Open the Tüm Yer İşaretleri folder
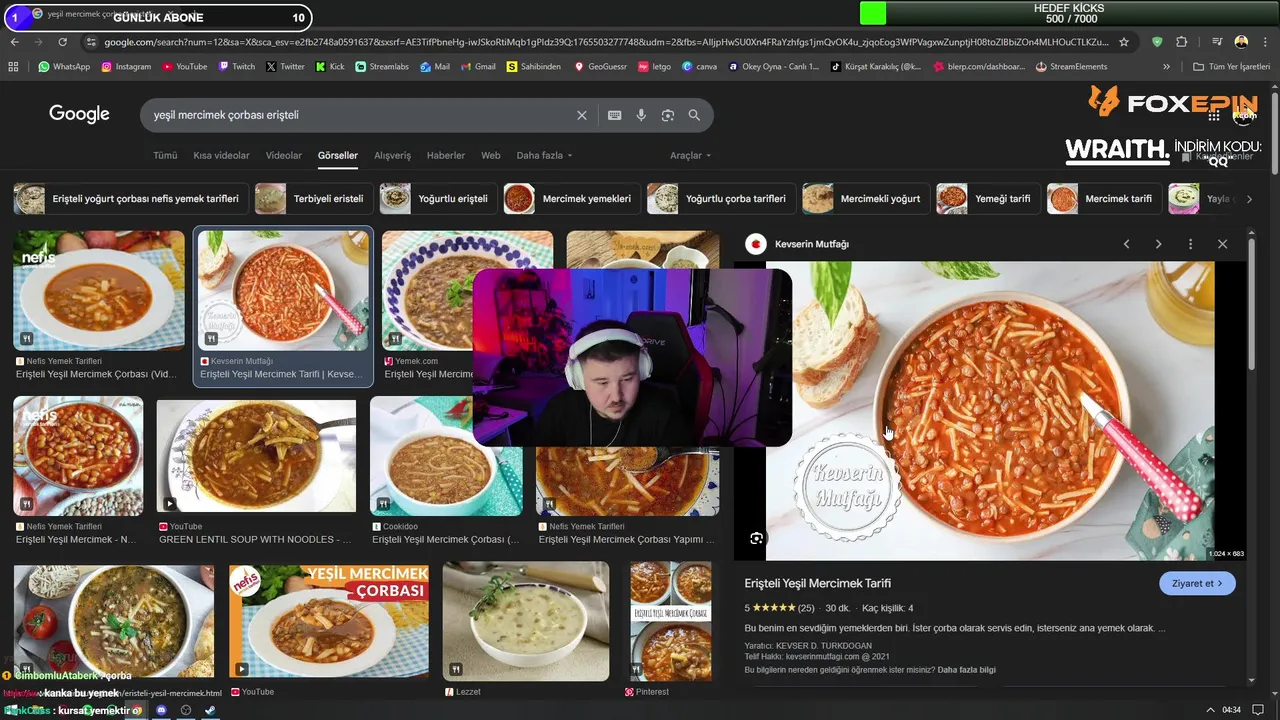This screenshot has width=1280, height=720. (1232, 67)
